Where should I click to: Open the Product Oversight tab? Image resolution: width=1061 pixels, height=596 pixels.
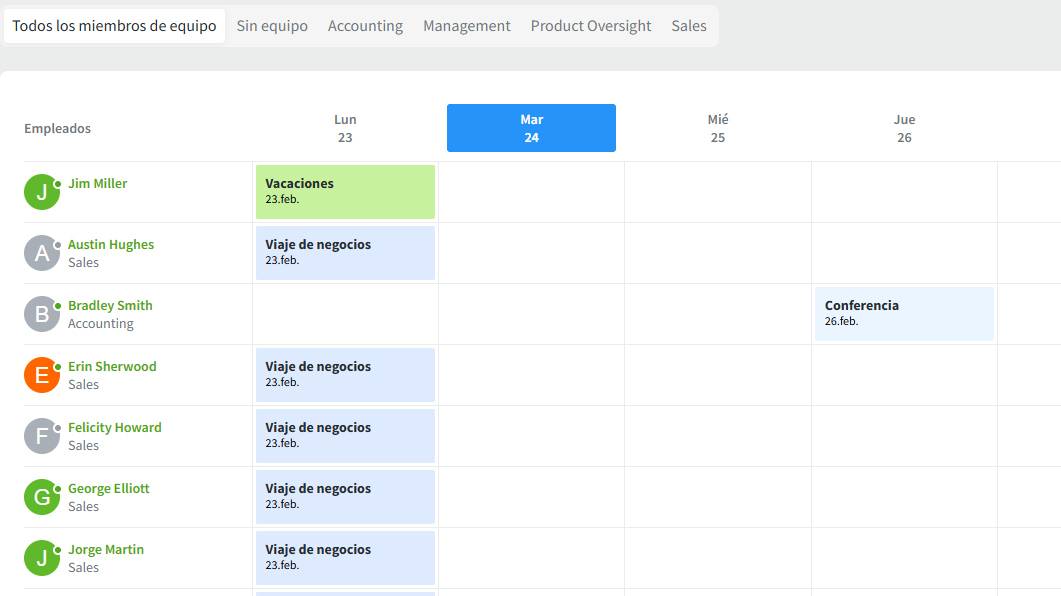click(x=591, y=26)
